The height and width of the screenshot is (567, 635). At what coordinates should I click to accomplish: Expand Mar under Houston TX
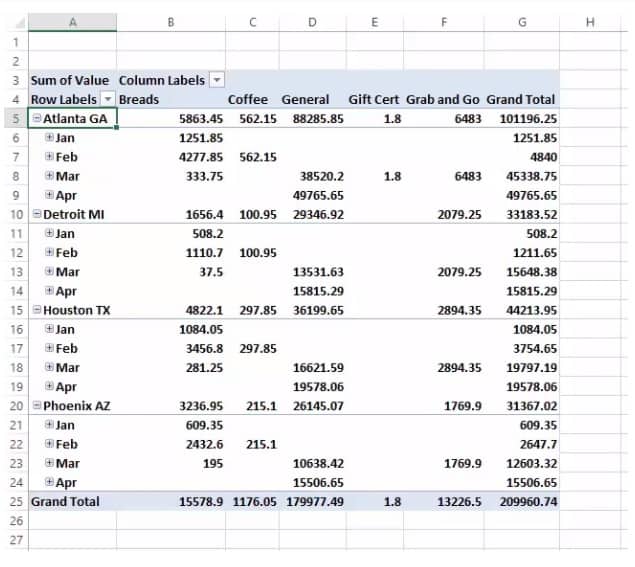49,367
